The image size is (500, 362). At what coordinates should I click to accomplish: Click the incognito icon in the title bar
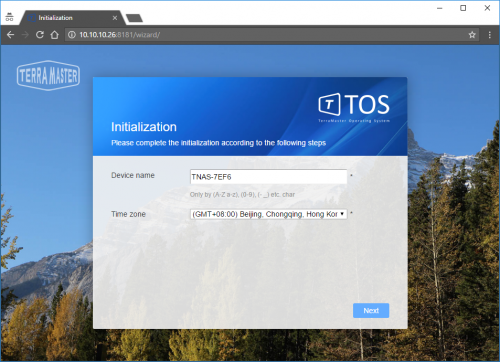point(9,17)
